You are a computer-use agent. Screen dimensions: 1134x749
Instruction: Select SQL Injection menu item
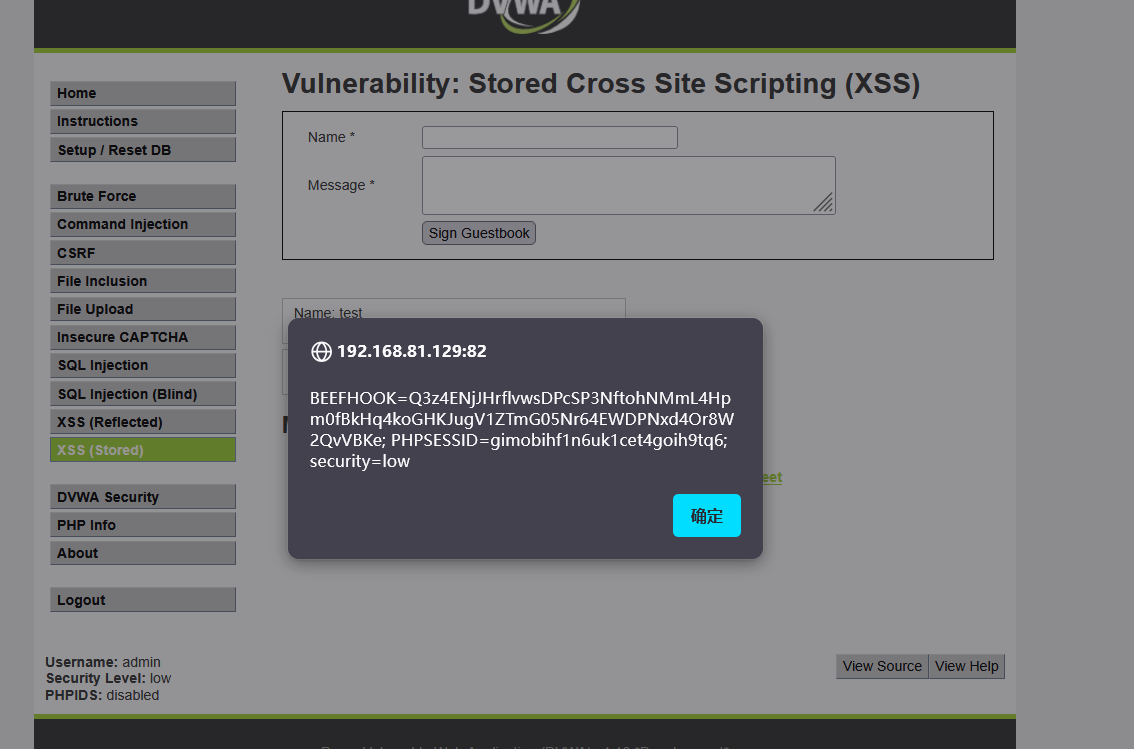(143, 365)
